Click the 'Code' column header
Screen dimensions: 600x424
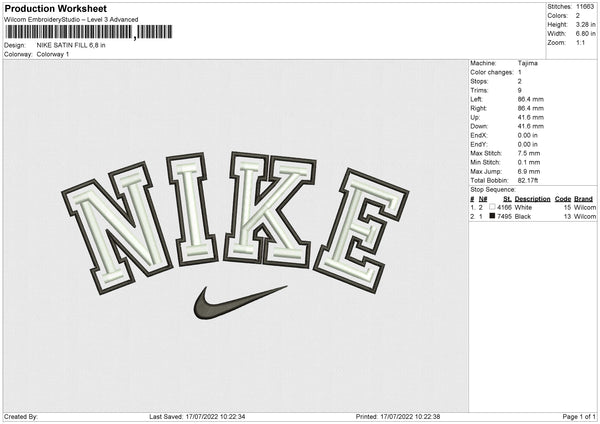point(563,199)
